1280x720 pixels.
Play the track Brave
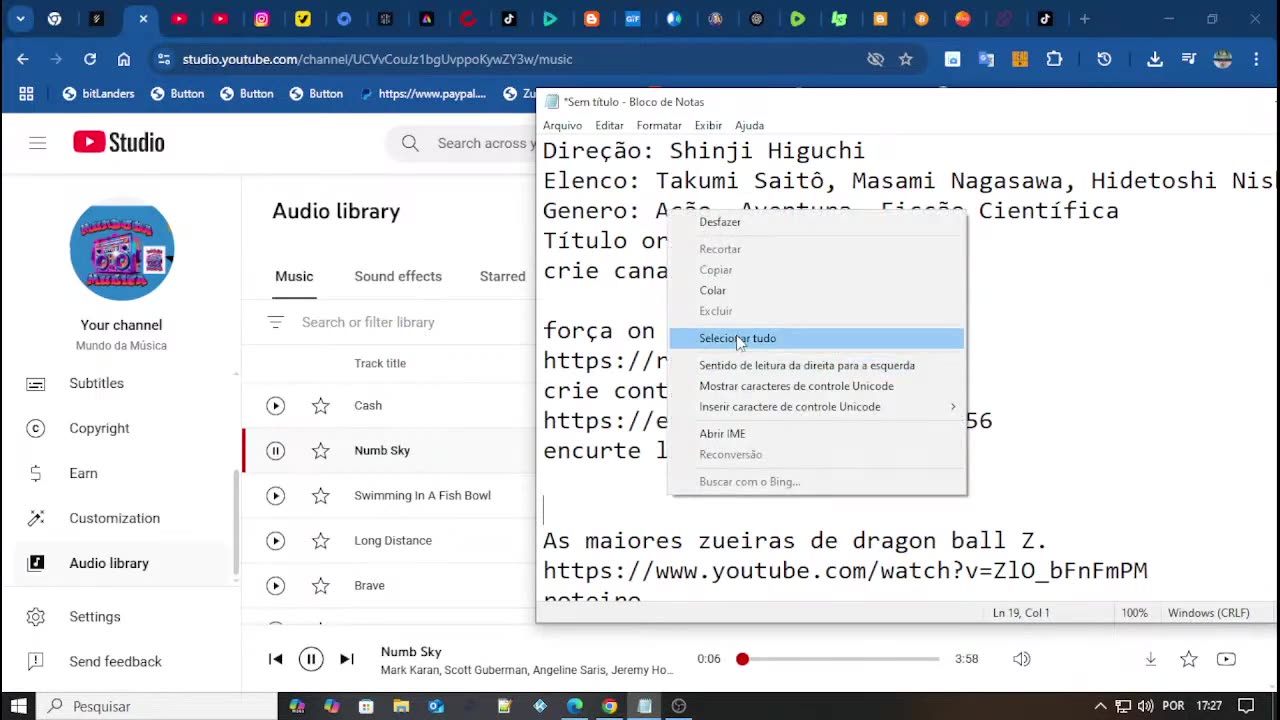[276, 586]
